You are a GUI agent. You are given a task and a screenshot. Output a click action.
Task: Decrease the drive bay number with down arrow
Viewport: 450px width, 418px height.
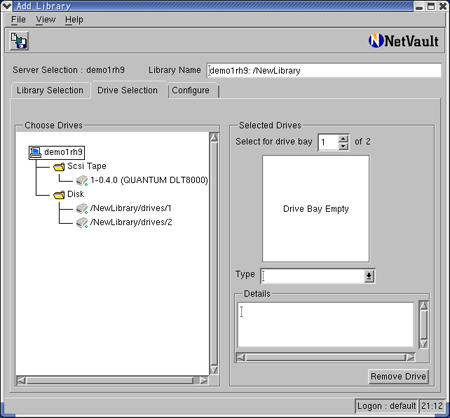[x=343, y=146]
